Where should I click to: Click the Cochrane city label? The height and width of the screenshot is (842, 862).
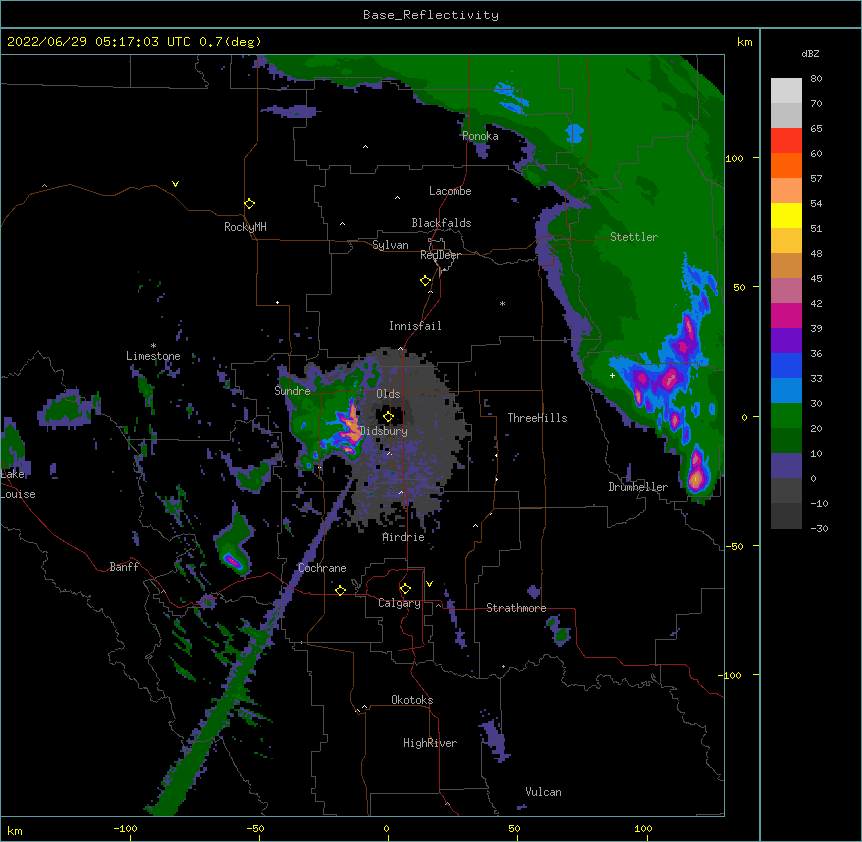pos(322,568)
